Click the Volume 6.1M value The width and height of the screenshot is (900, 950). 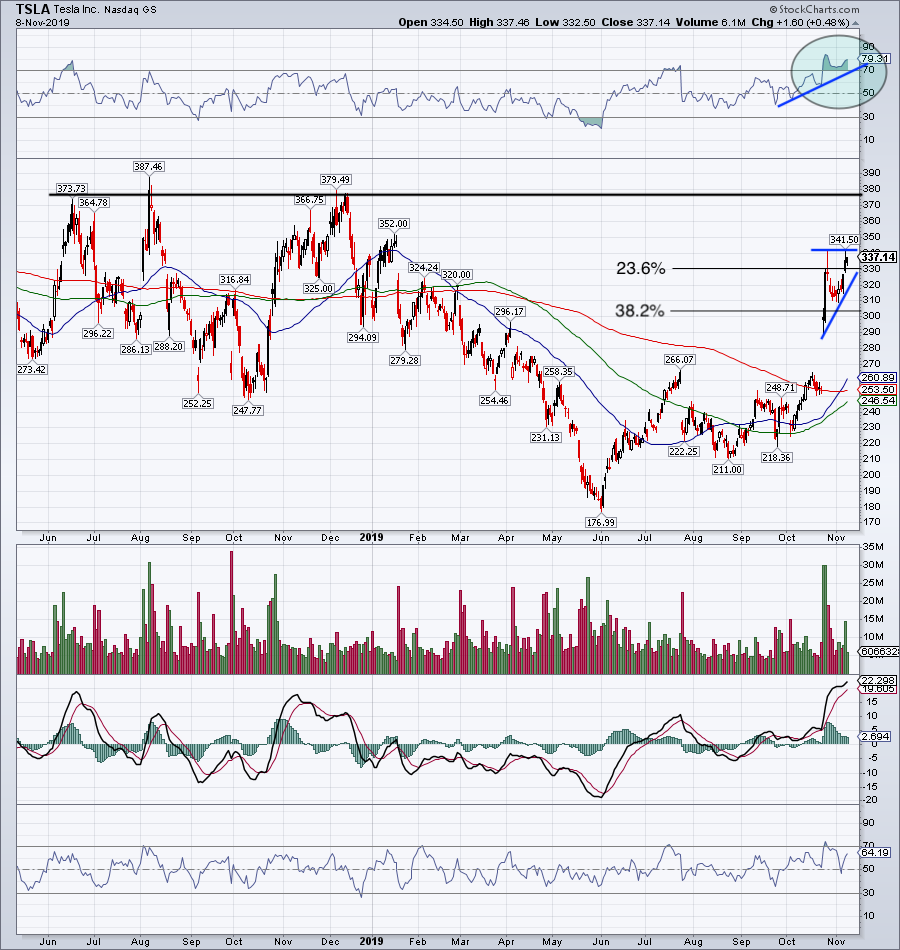click(x=710, y=22)
